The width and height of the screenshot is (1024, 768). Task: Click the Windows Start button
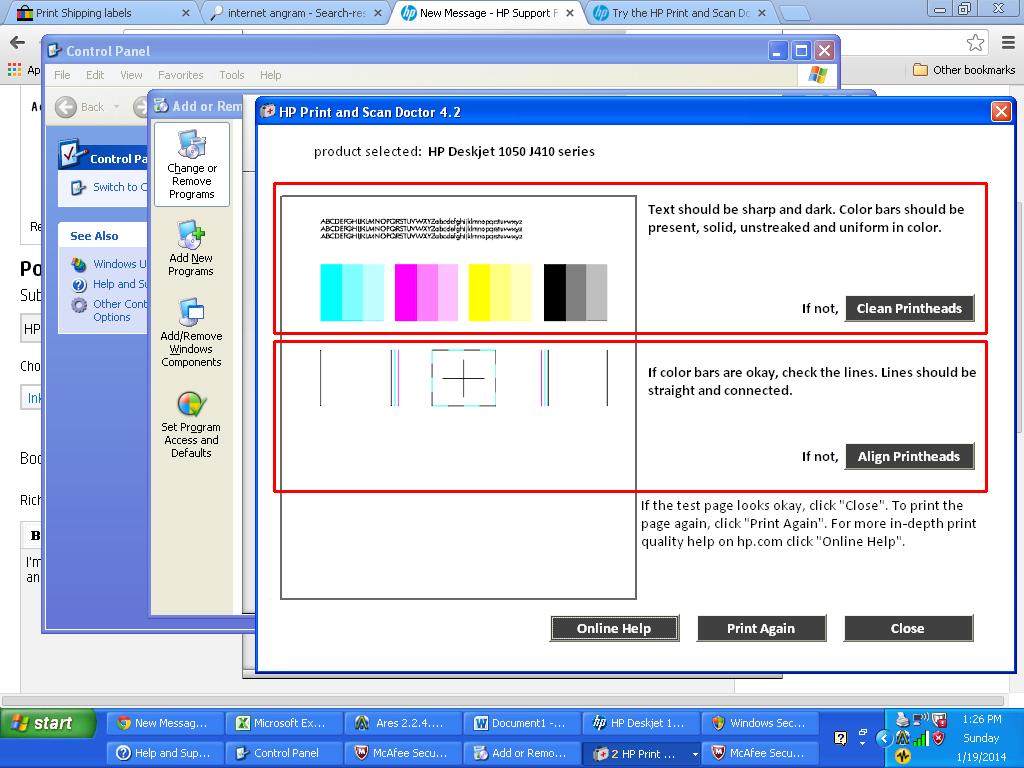[48, 724]
